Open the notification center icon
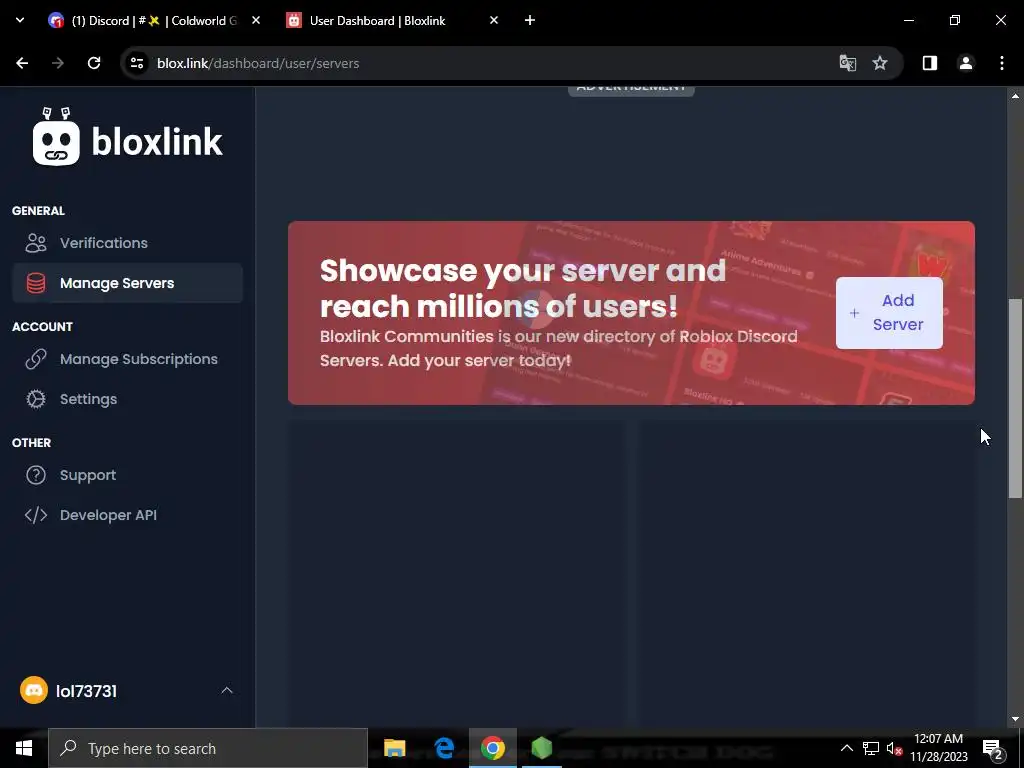 click(x=993, y=748)
